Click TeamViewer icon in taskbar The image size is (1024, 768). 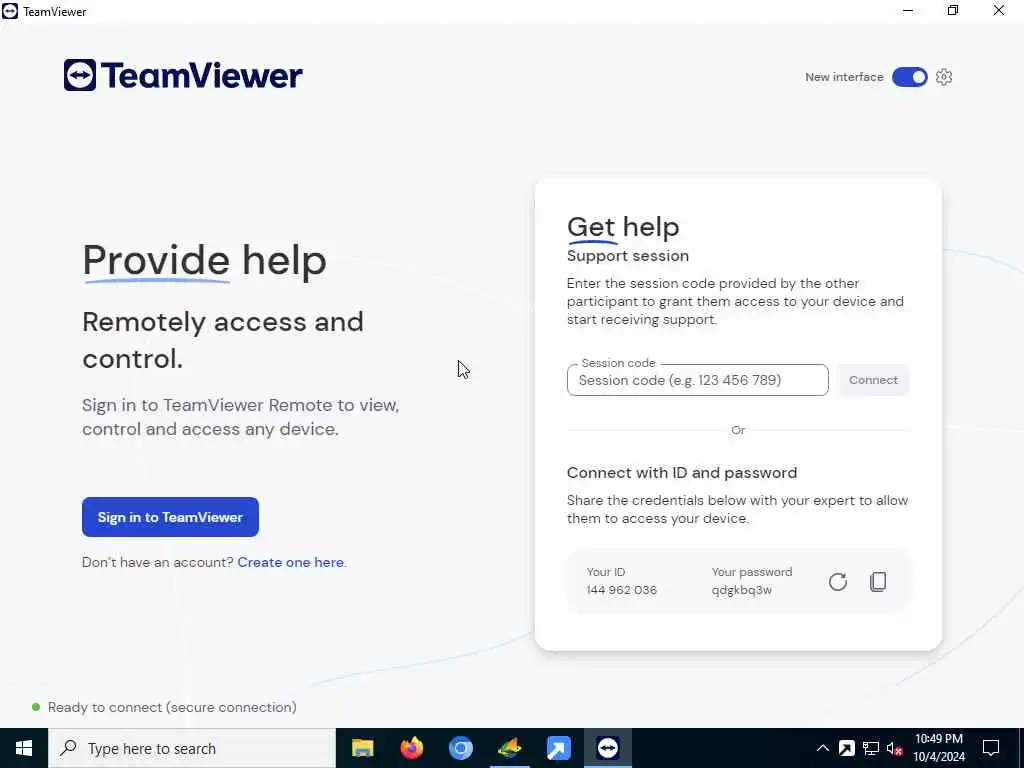click(607, 748)
